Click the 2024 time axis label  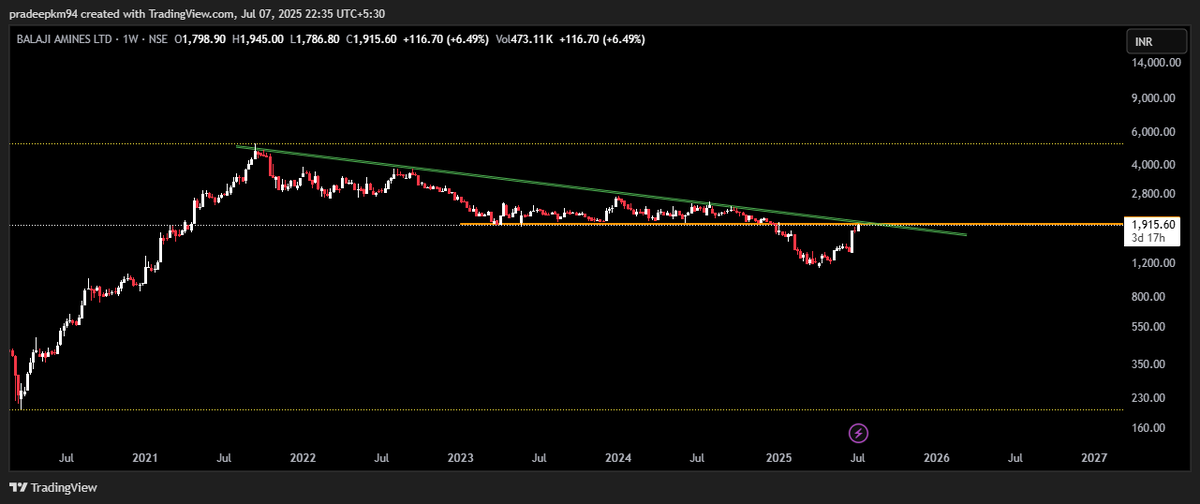618,458
